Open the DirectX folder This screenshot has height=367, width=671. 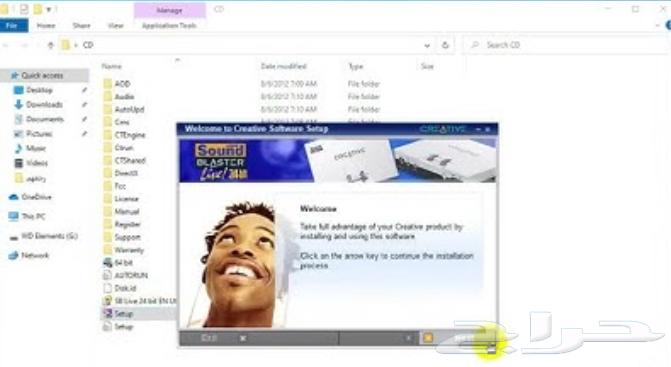(x=126, y=173)
